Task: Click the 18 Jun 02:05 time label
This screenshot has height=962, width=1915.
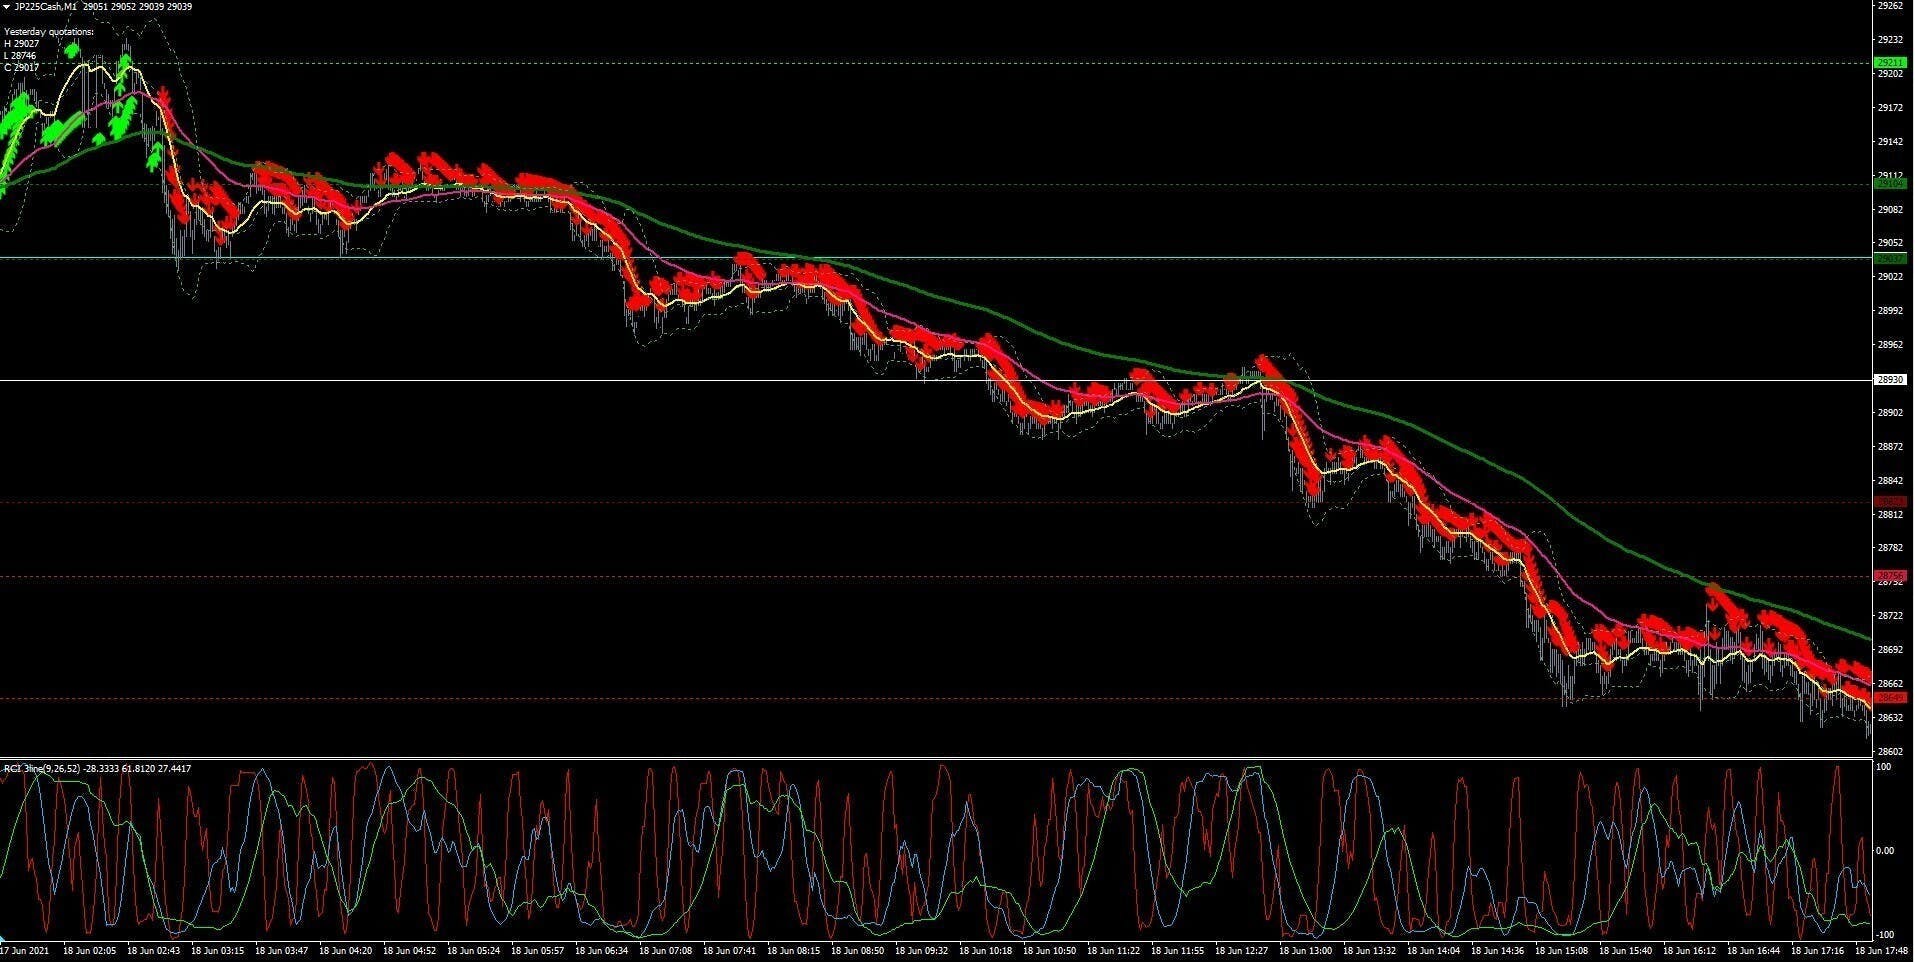Action: pos(91,951)
